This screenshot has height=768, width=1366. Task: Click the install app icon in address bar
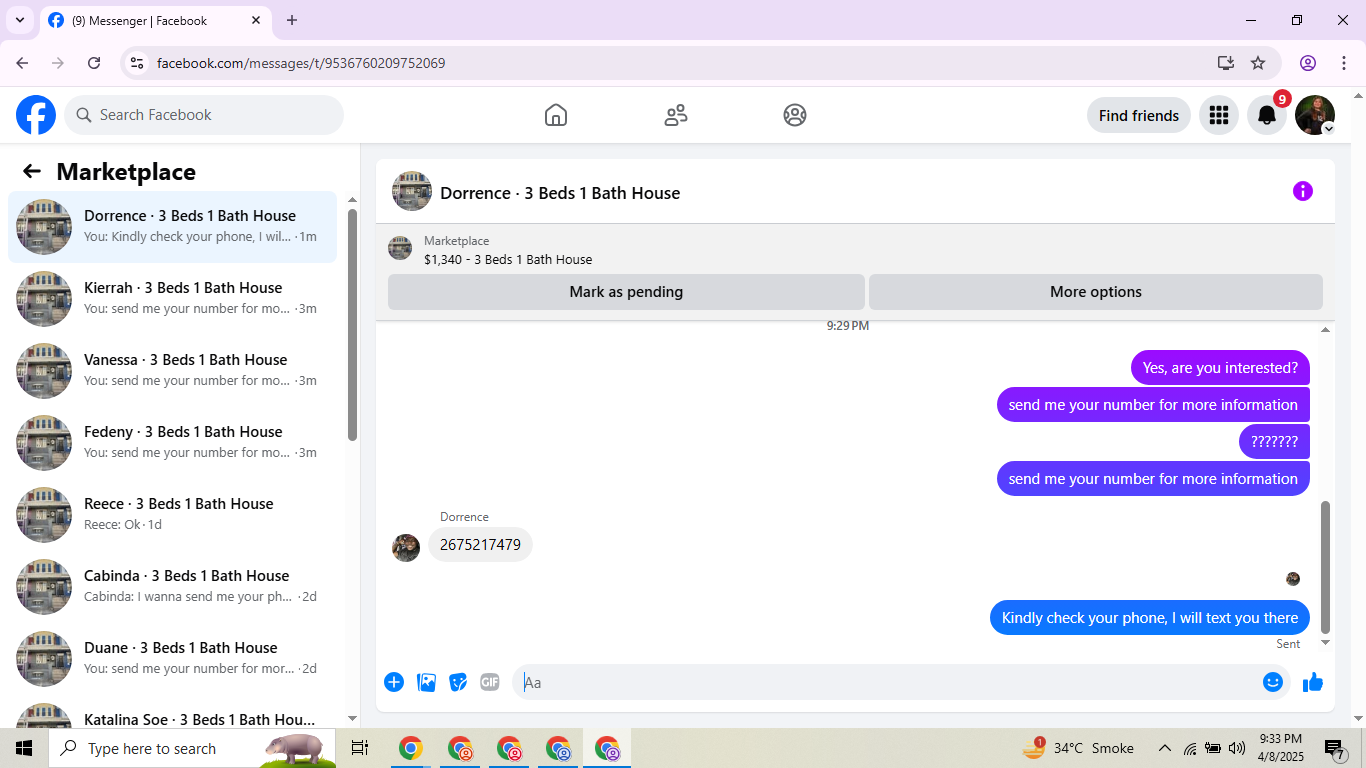coord(1225,63)
